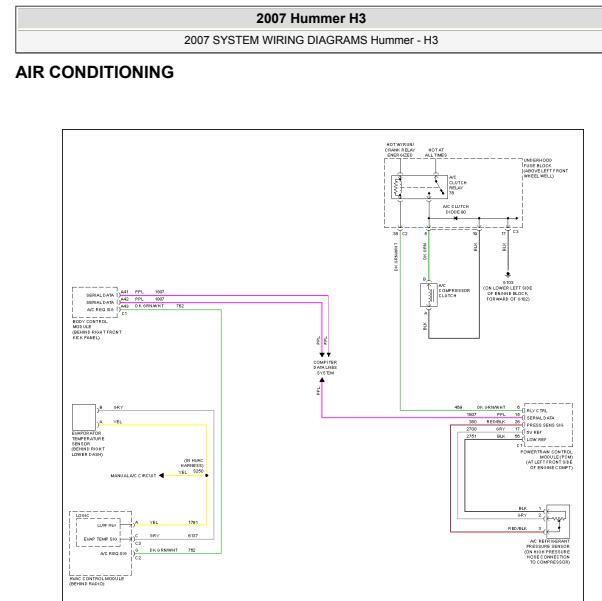The width and height of the screenshot is (602, 601).
Task: Click the "RED/BLK" wire label at pressure sensor
Action: [517, 528]
